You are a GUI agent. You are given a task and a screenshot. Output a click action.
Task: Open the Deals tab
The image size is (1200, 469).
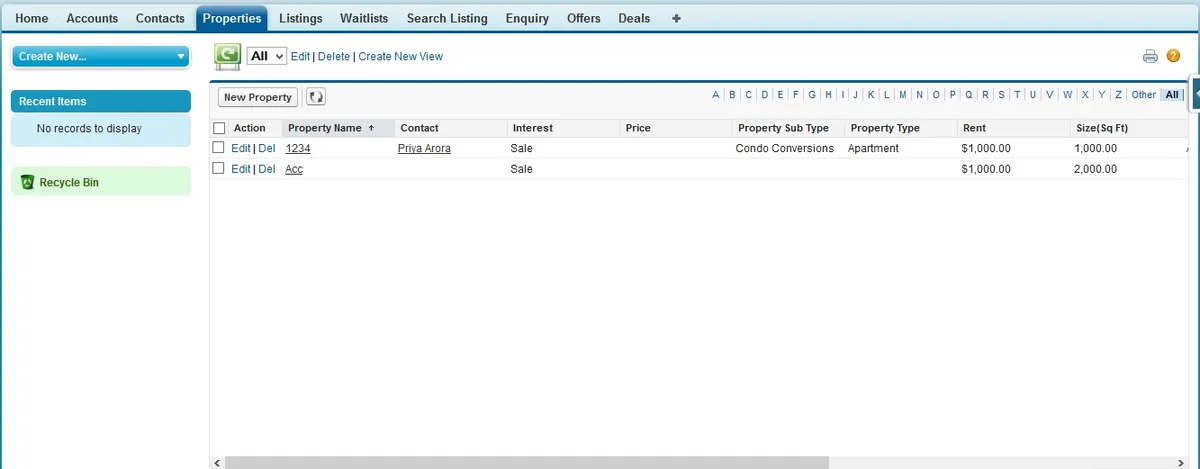634,18
